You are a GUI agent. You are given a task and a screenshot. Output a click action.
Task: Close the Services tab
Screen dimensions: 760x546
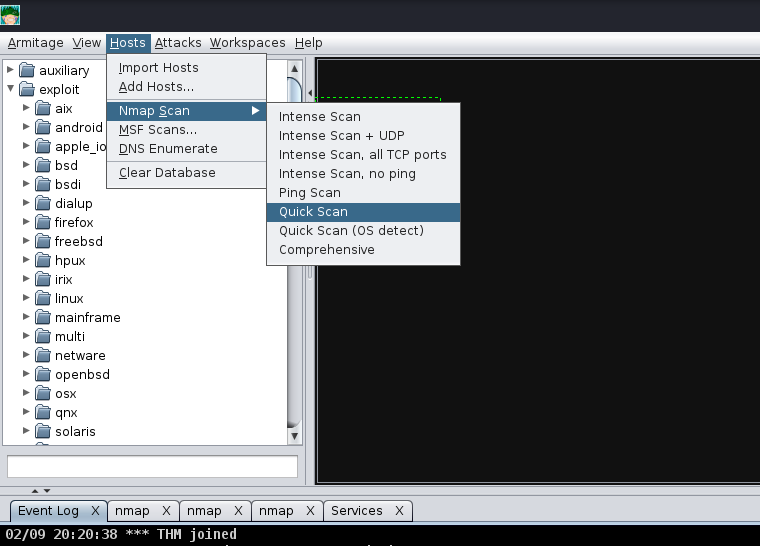(x=399, y=511)
